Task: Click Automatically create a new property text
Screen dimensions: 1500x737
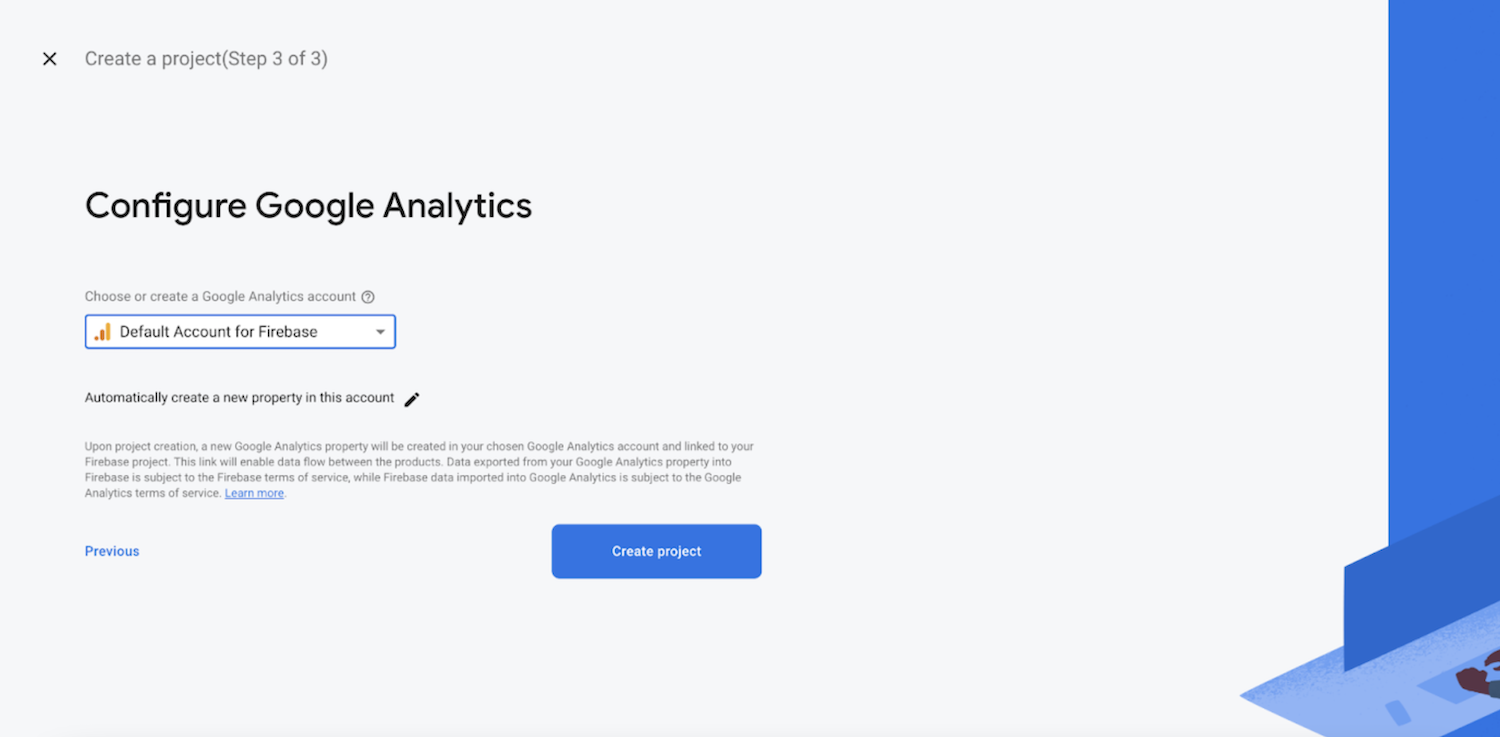Action: point(240,398)
